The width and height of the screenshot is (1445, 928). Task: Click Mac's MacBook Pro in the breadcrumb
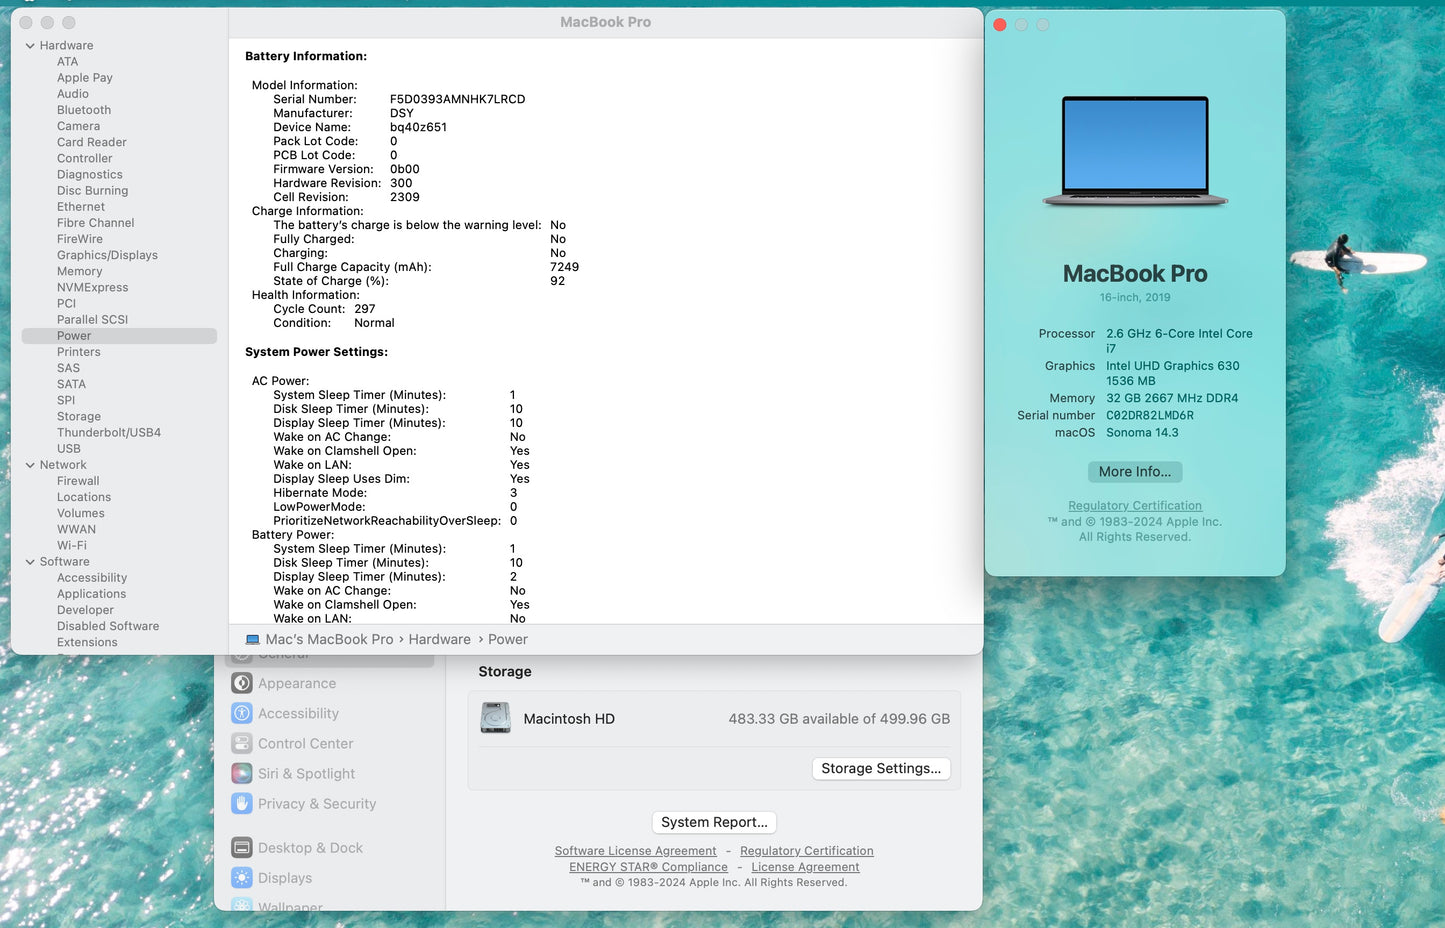[329, 639]
